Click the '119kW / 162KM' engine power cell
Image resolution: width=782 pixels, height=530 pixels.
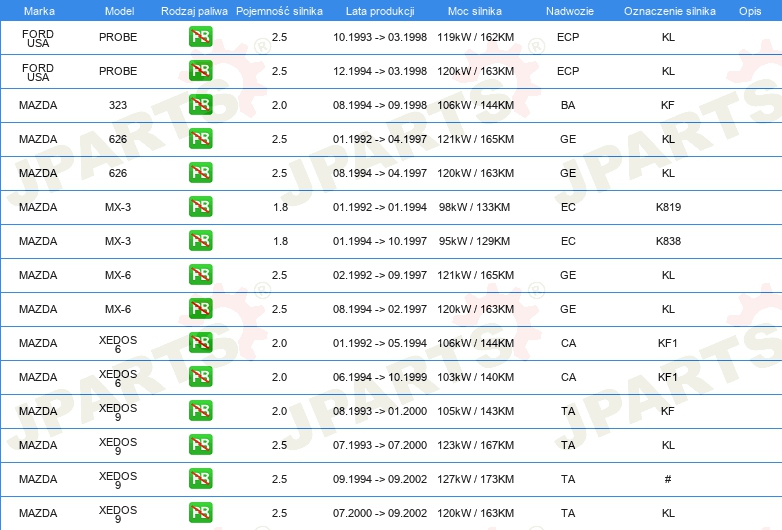475,37
